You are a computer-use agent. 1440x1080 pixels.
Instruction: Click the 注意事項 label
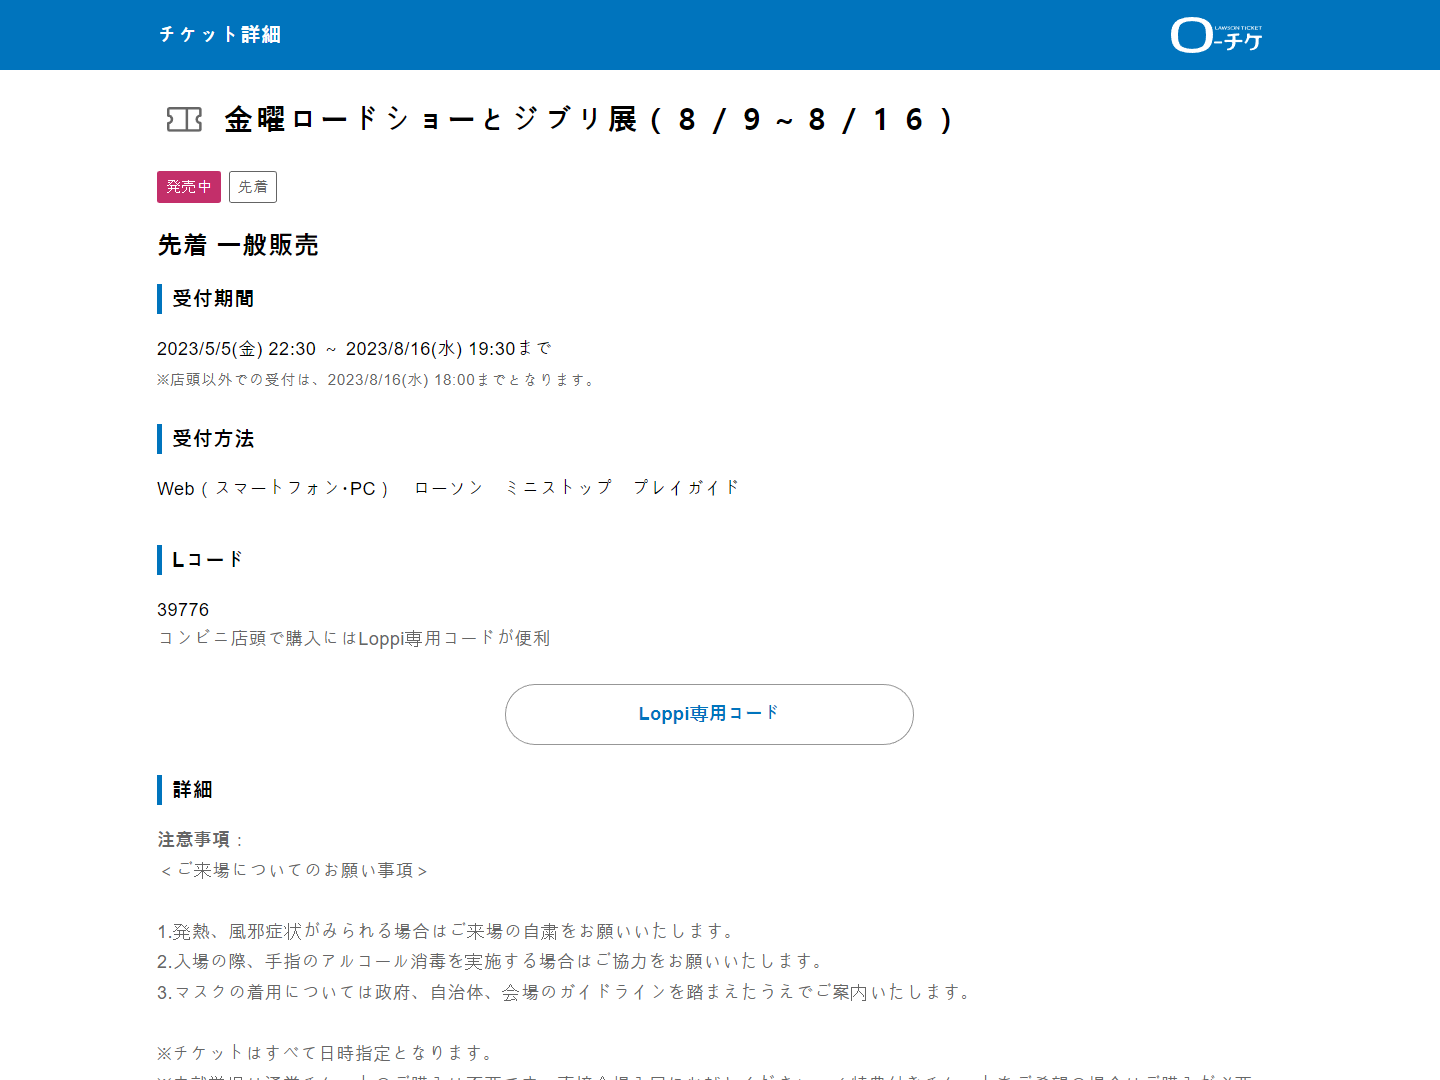(194, 840)
